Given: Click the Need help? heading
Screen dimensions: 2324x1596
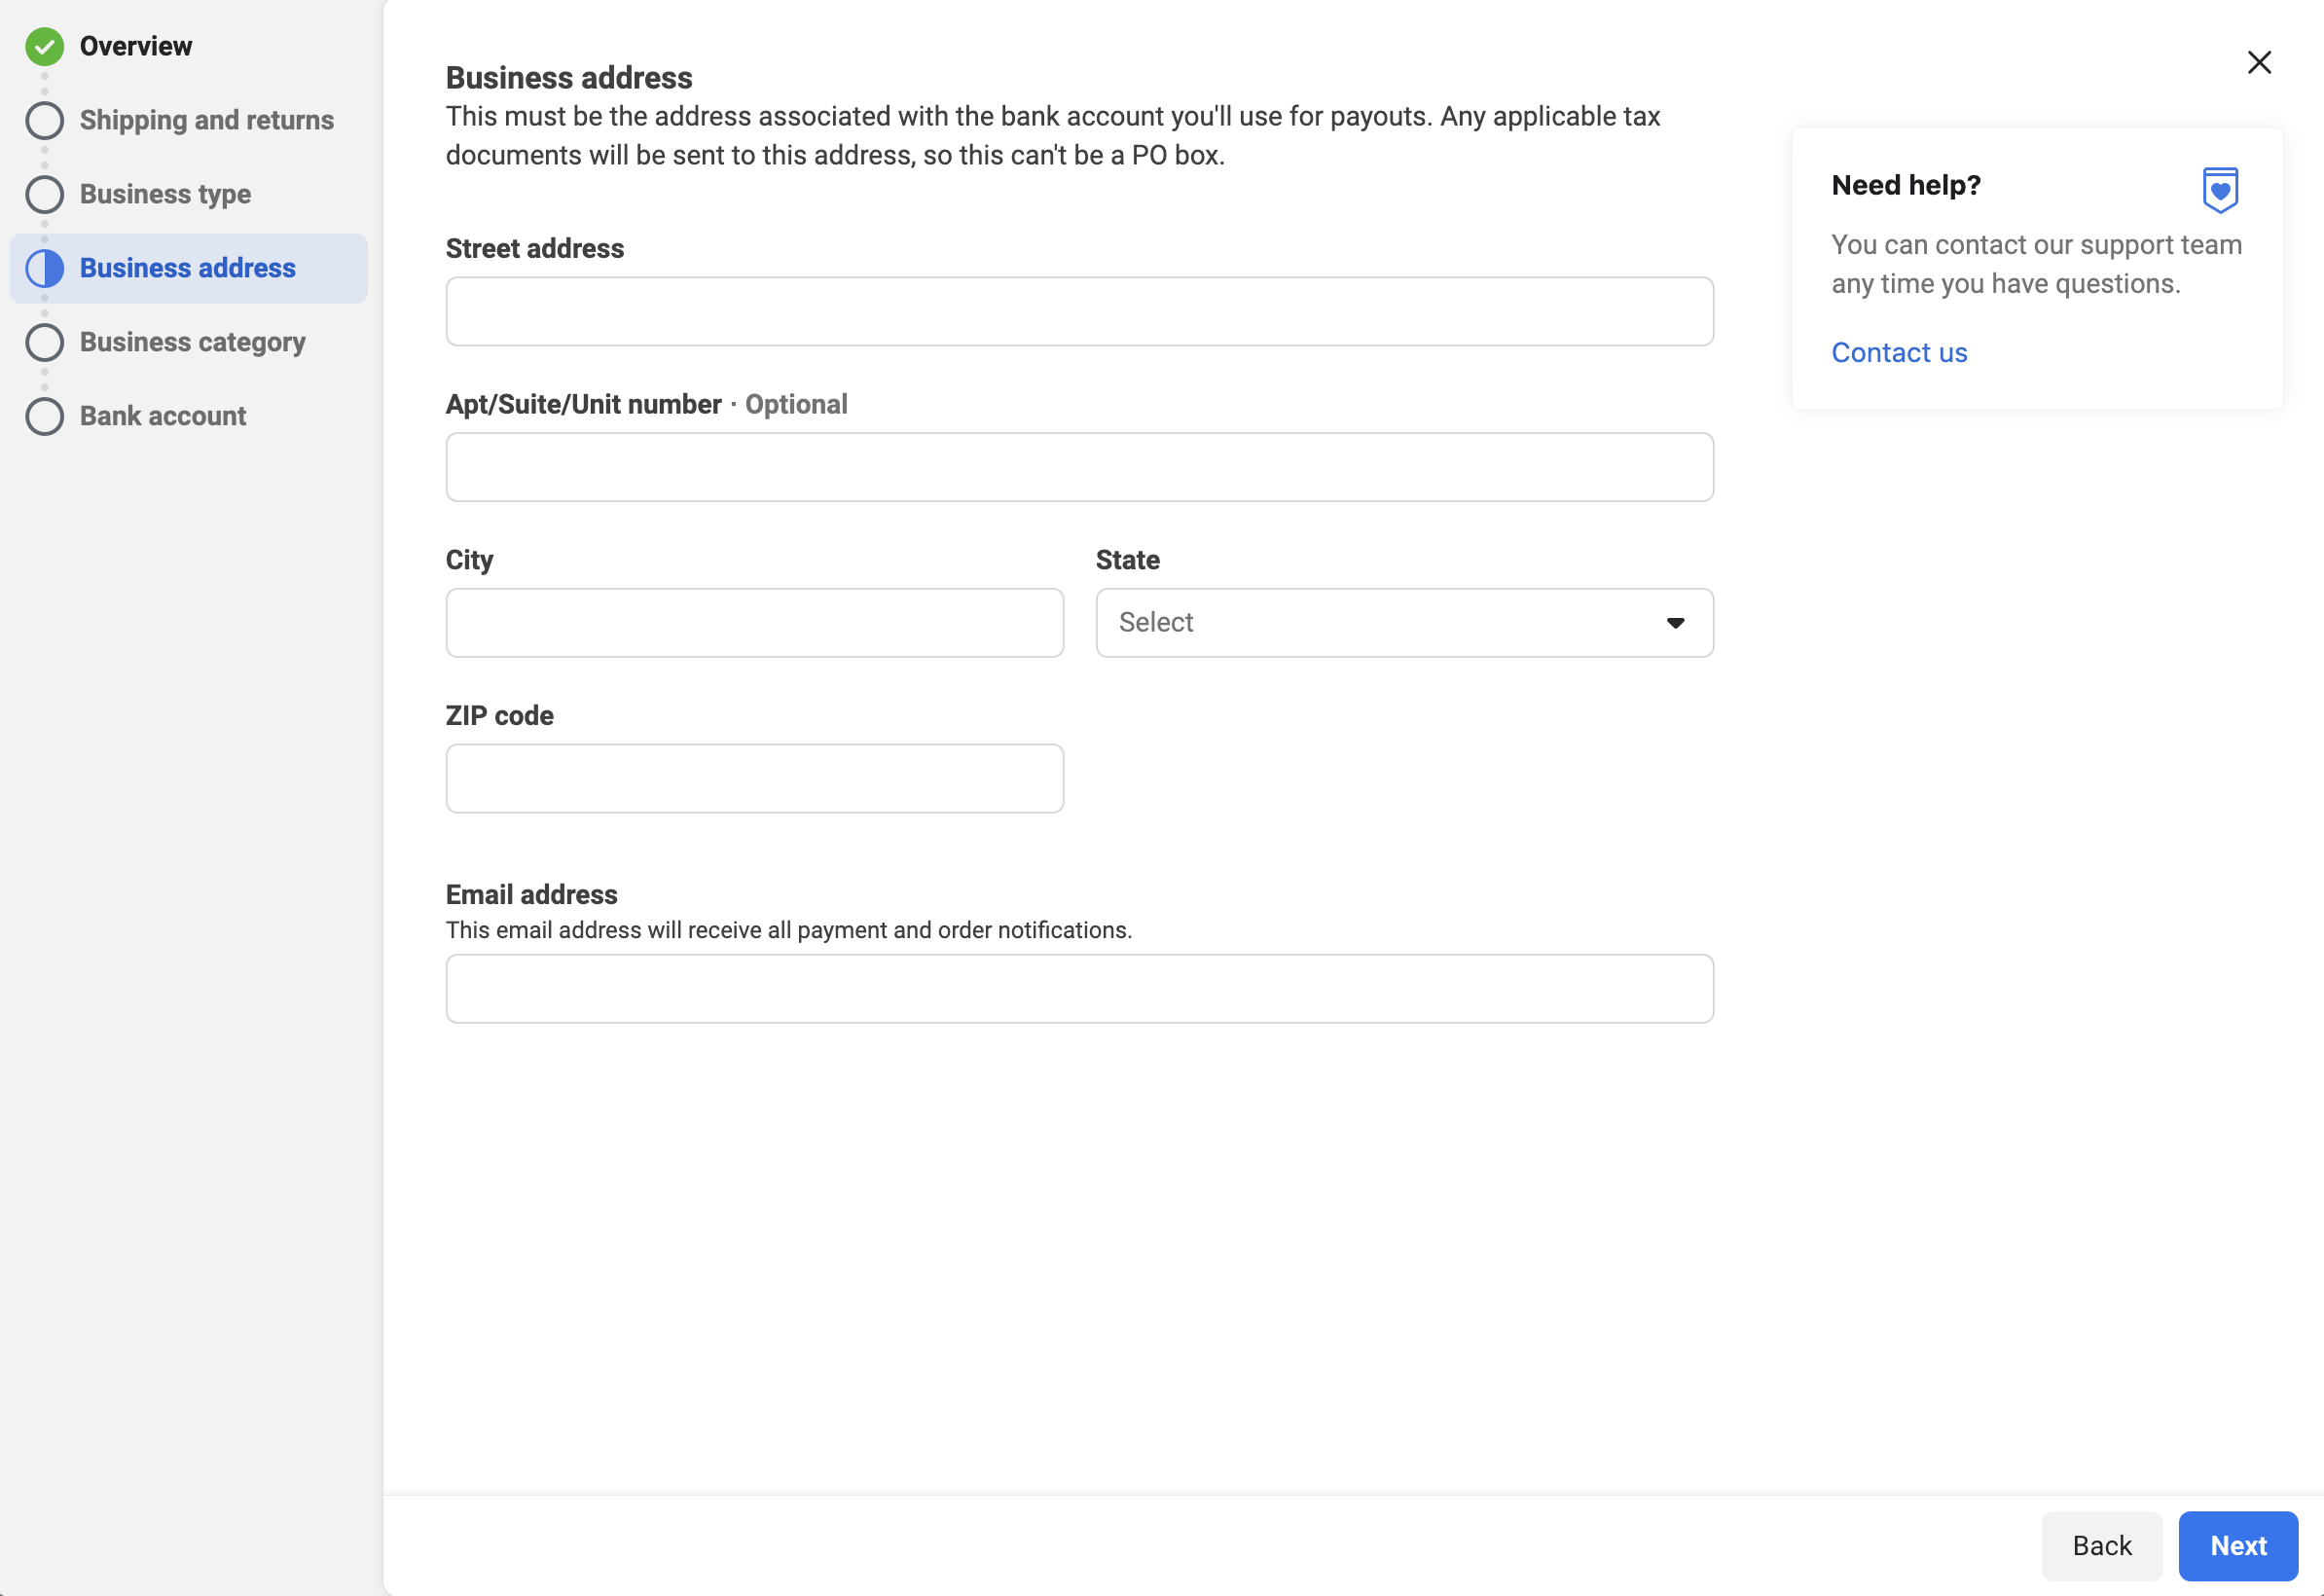Looking at the screenshot, I should coord(1906,185).
